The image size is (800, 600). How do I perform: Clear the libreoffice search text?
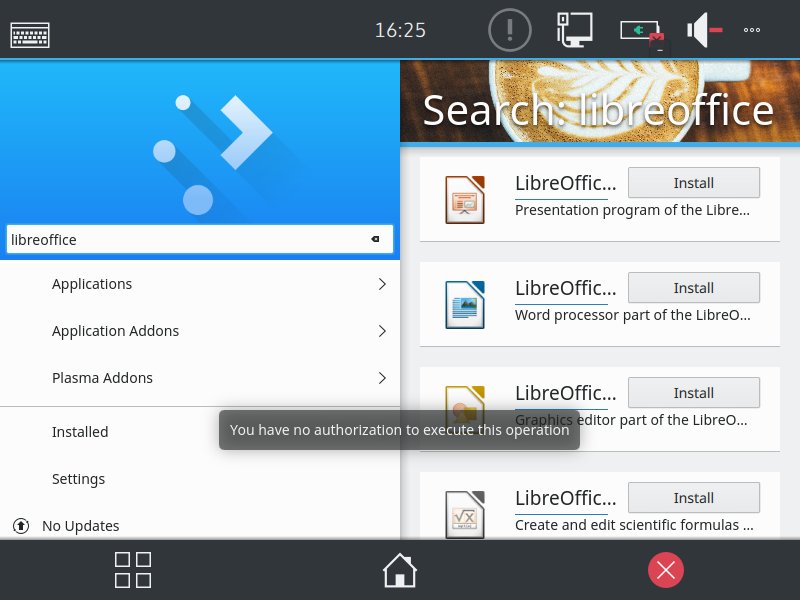376,239
